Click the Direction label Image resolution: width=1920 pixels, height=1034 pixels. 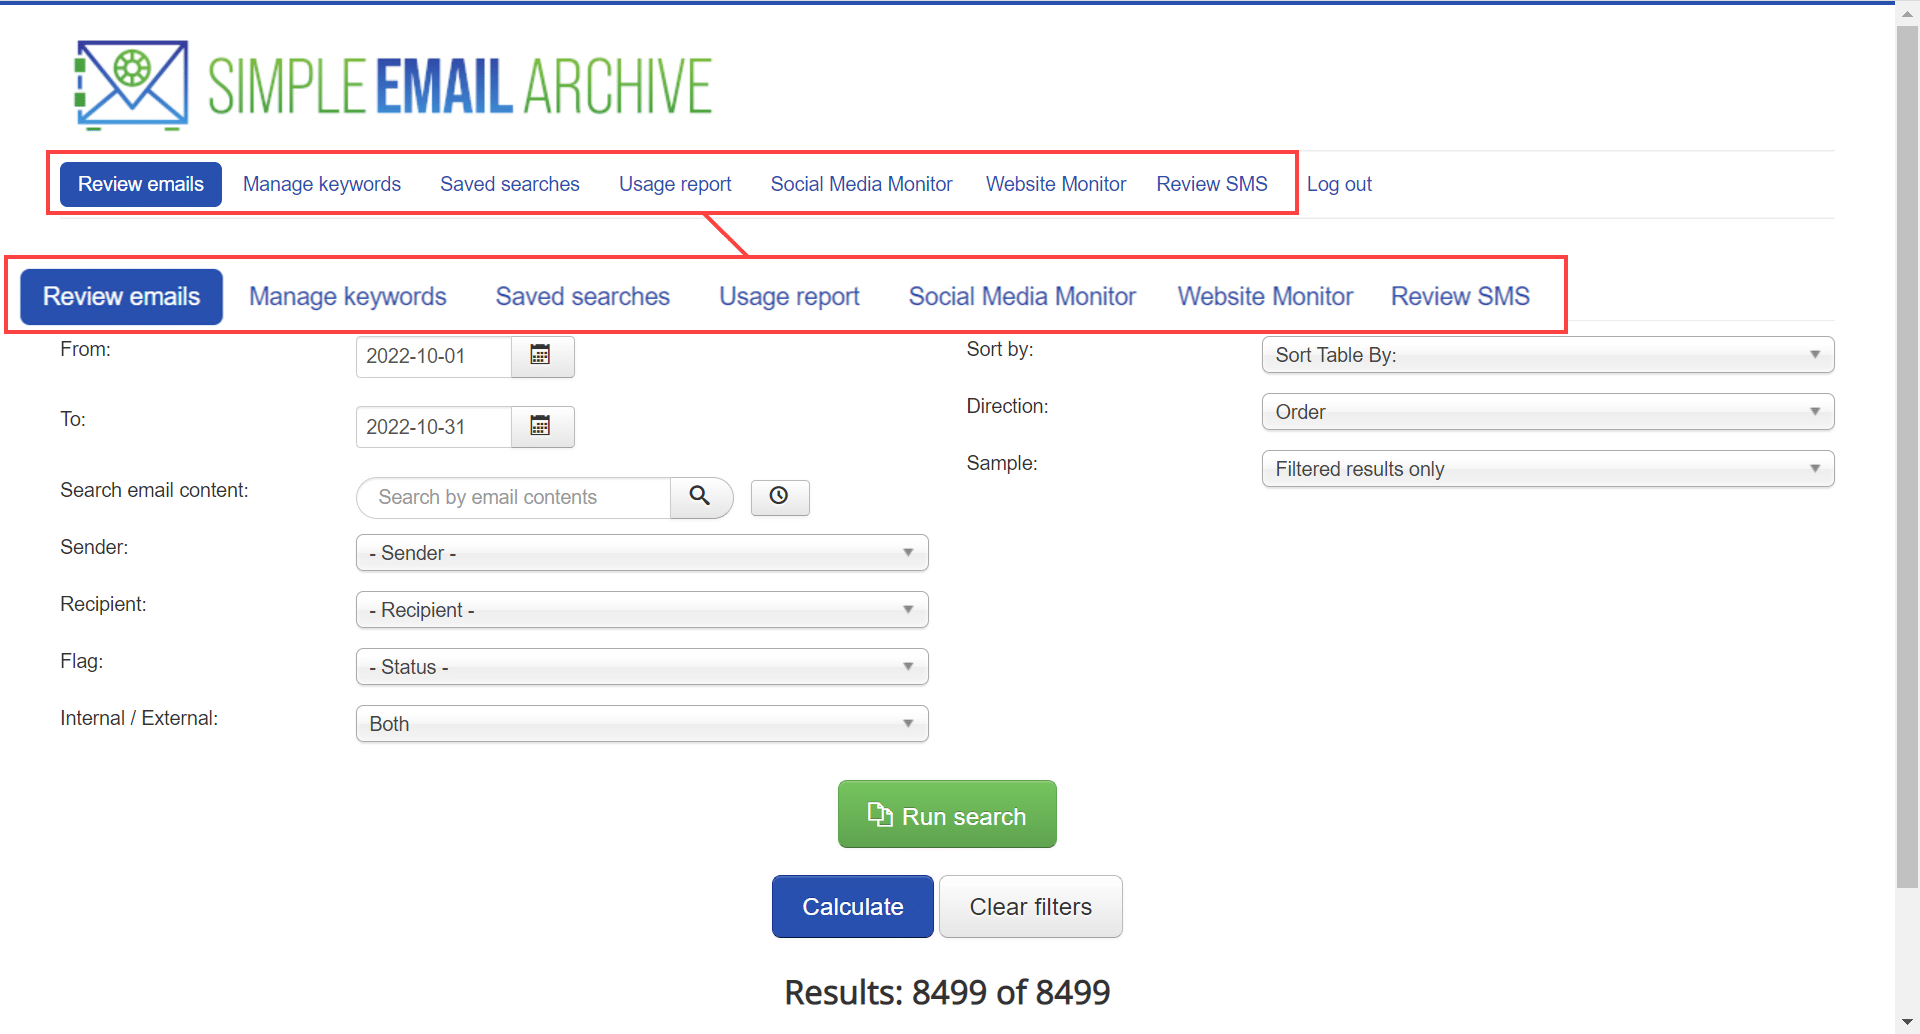click(x=1007, y=406)
